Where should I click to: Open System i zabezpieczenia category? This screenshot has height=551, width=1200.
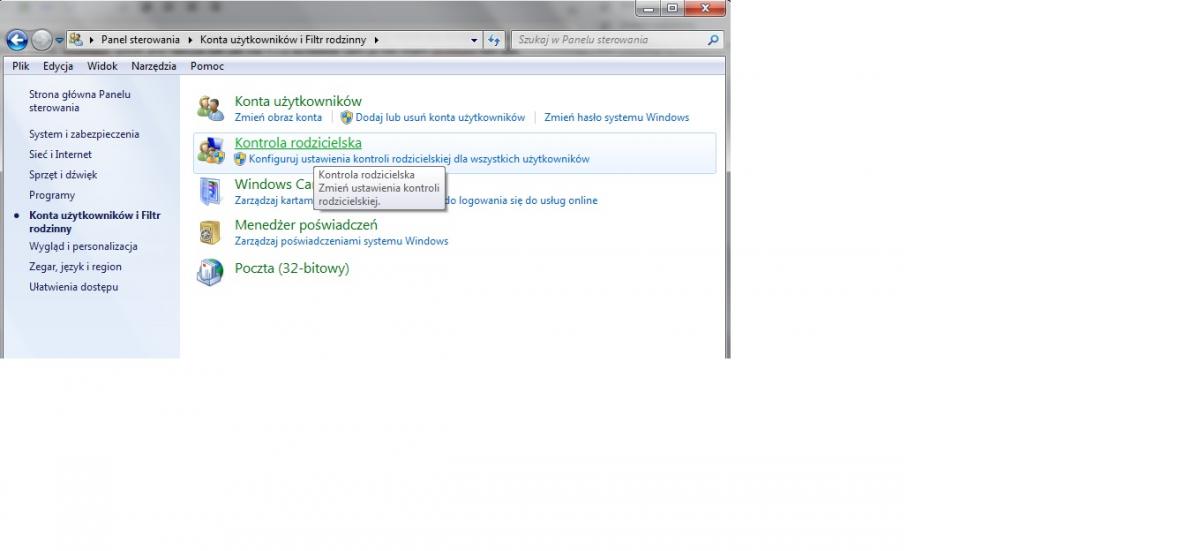pyautogui.click(x=84, y=134)
